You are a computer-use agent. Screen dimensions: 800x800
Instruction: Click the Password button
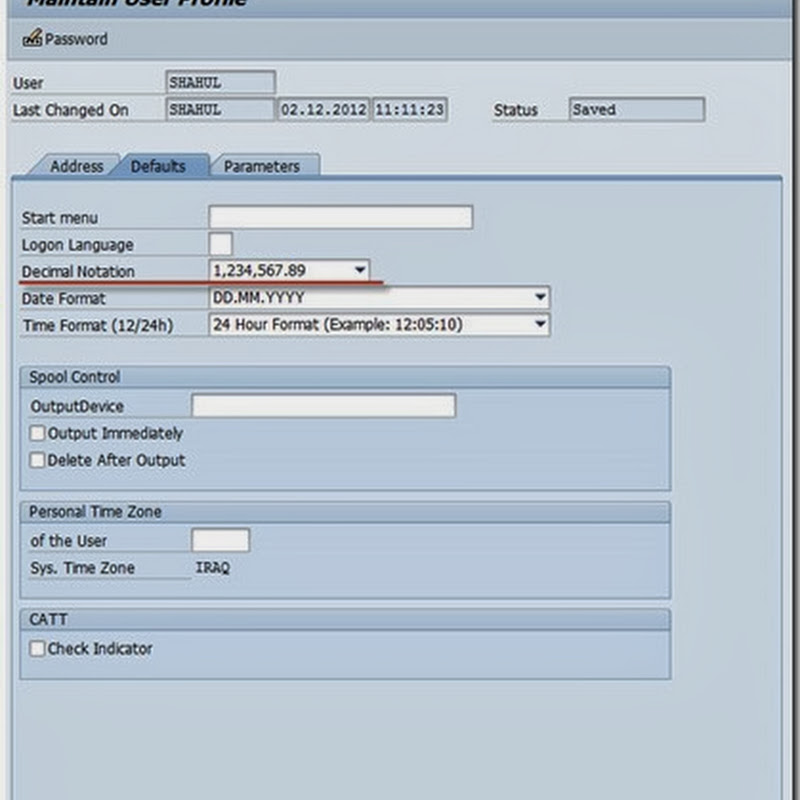pyautogui.click(x=65, y=40)
